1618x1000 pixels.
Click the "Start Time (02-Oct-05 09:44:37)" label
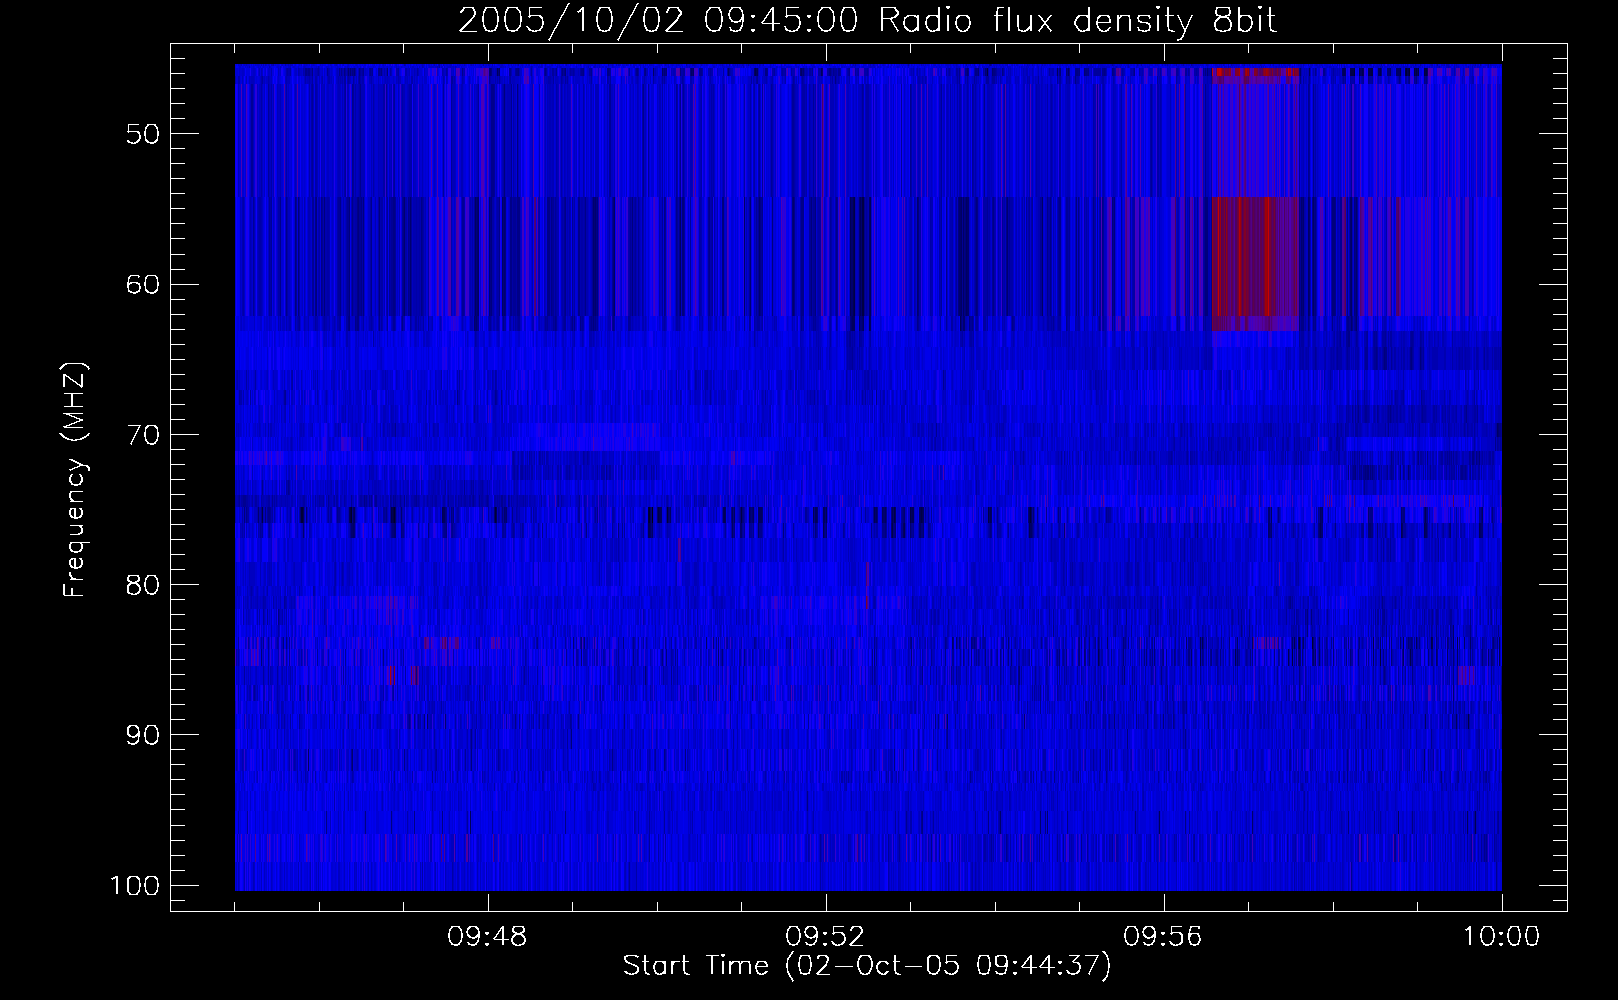click(867, 966)
